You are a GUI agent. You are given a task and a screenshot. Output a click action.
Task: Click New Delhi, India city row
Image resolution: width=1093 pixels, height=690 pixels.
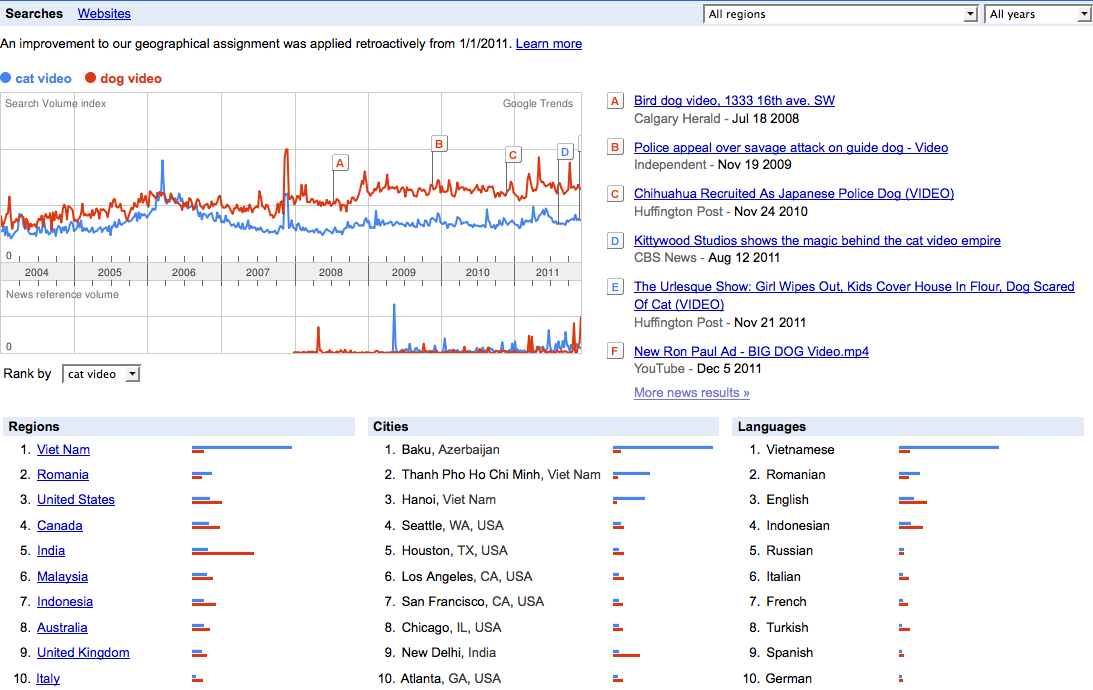(449, 652)
